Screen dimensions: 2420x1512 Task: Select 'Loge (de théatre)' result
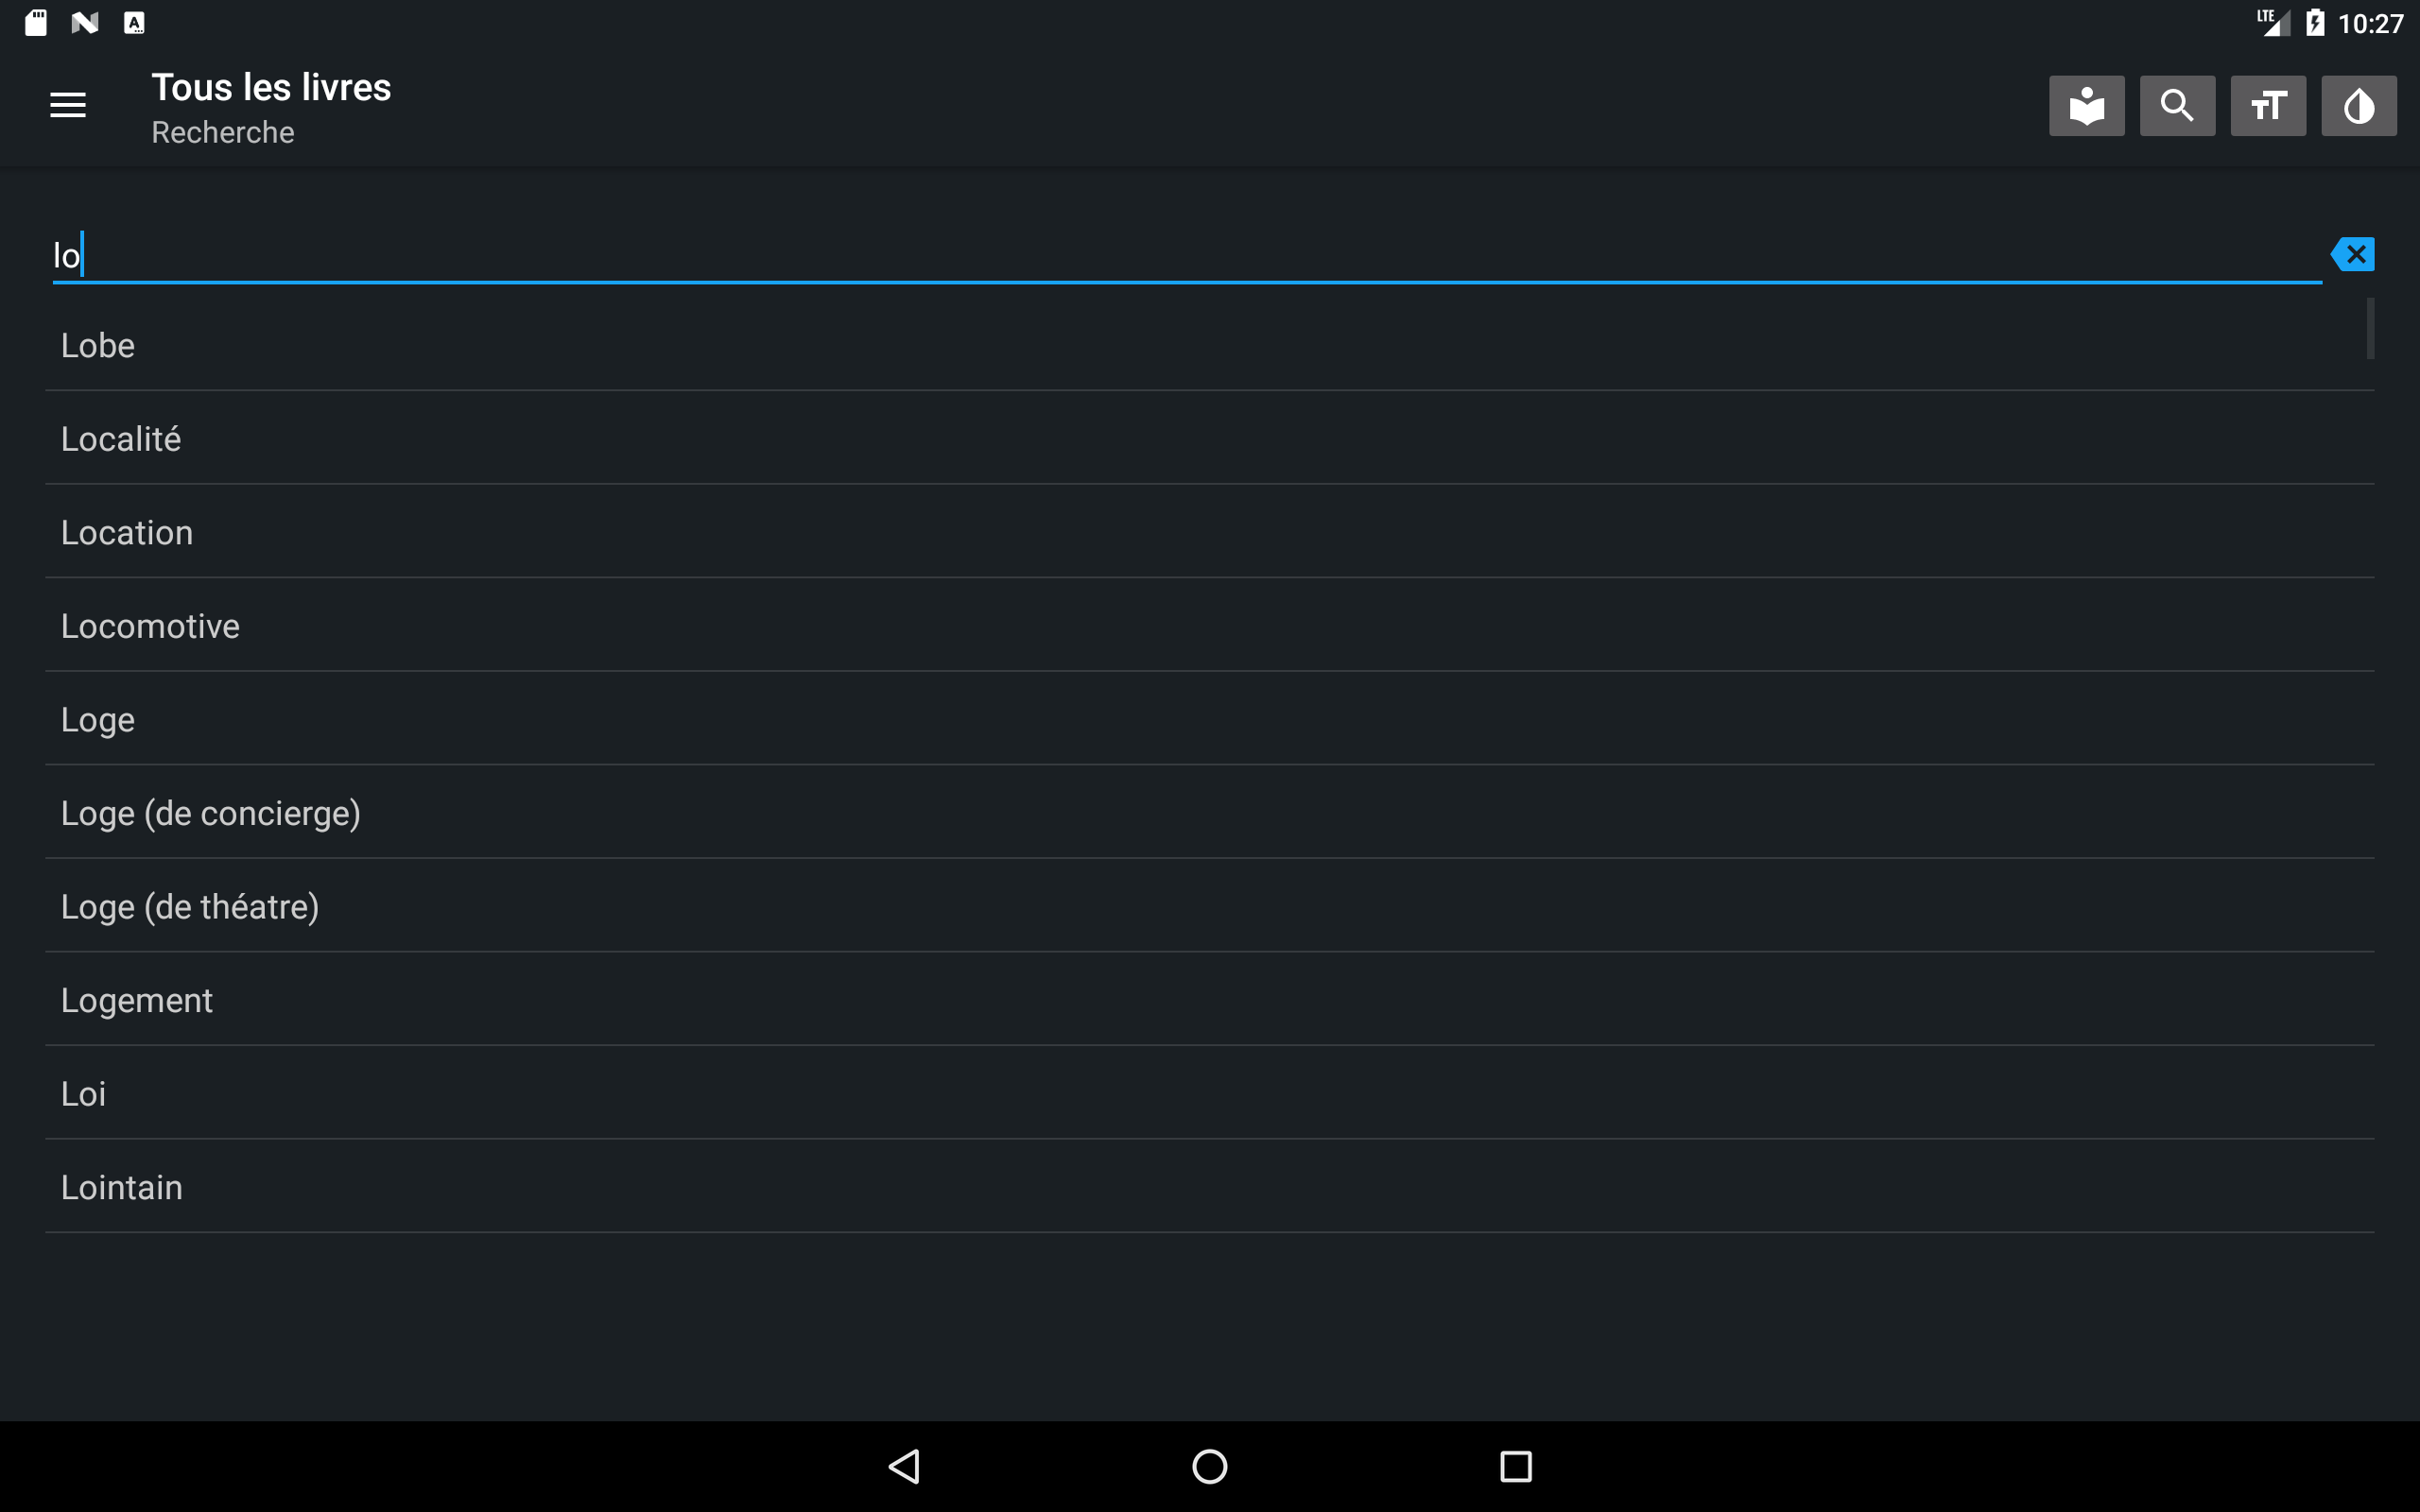click(x=1209, y=906)
